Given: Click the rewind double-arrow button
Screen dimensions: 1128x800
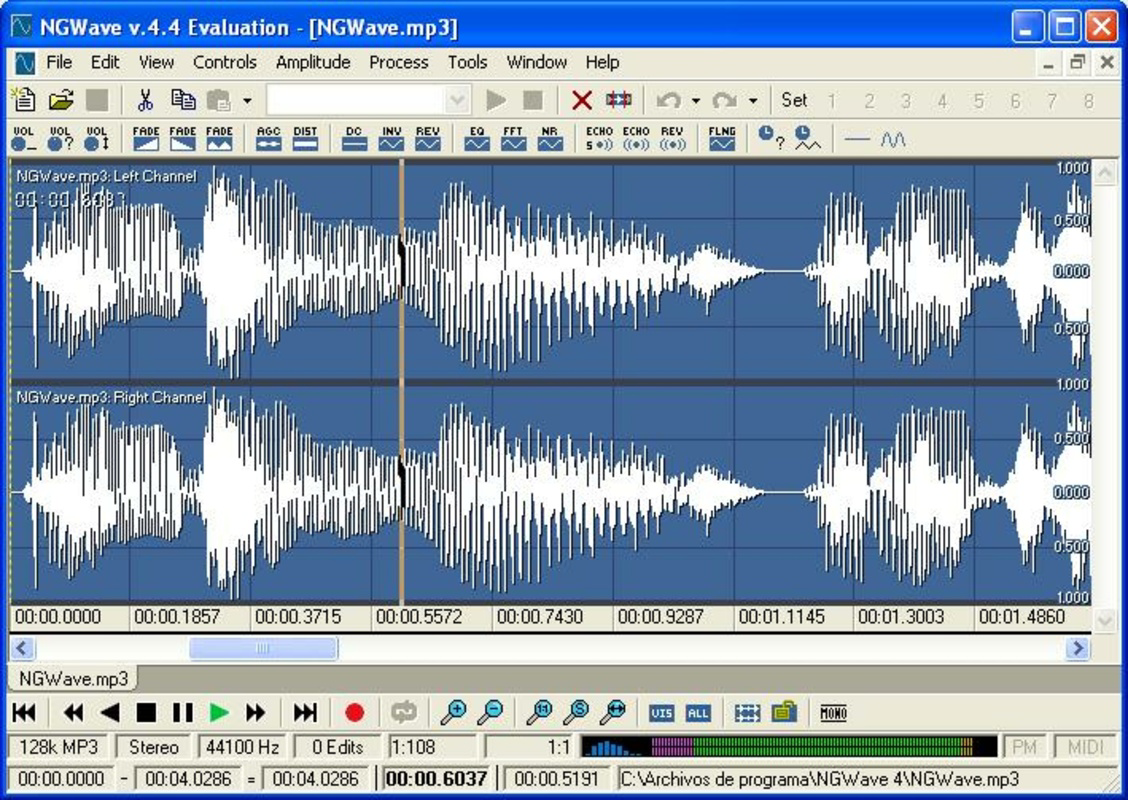Looking at the screenshot, I should tap(73, 712).
